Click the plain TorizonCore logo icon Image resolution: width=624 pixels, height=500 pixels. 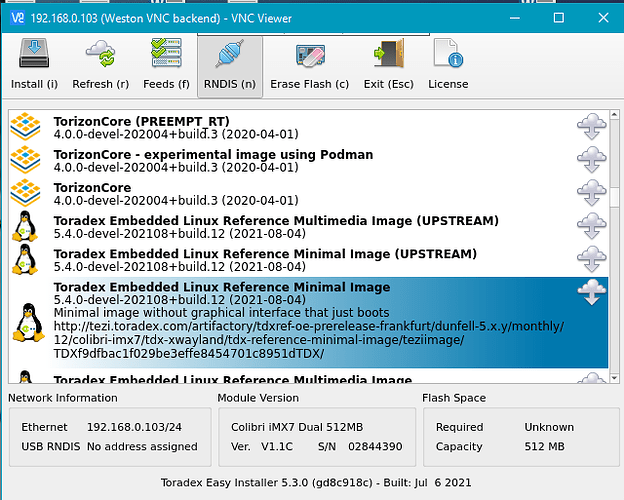coord(25,193)
